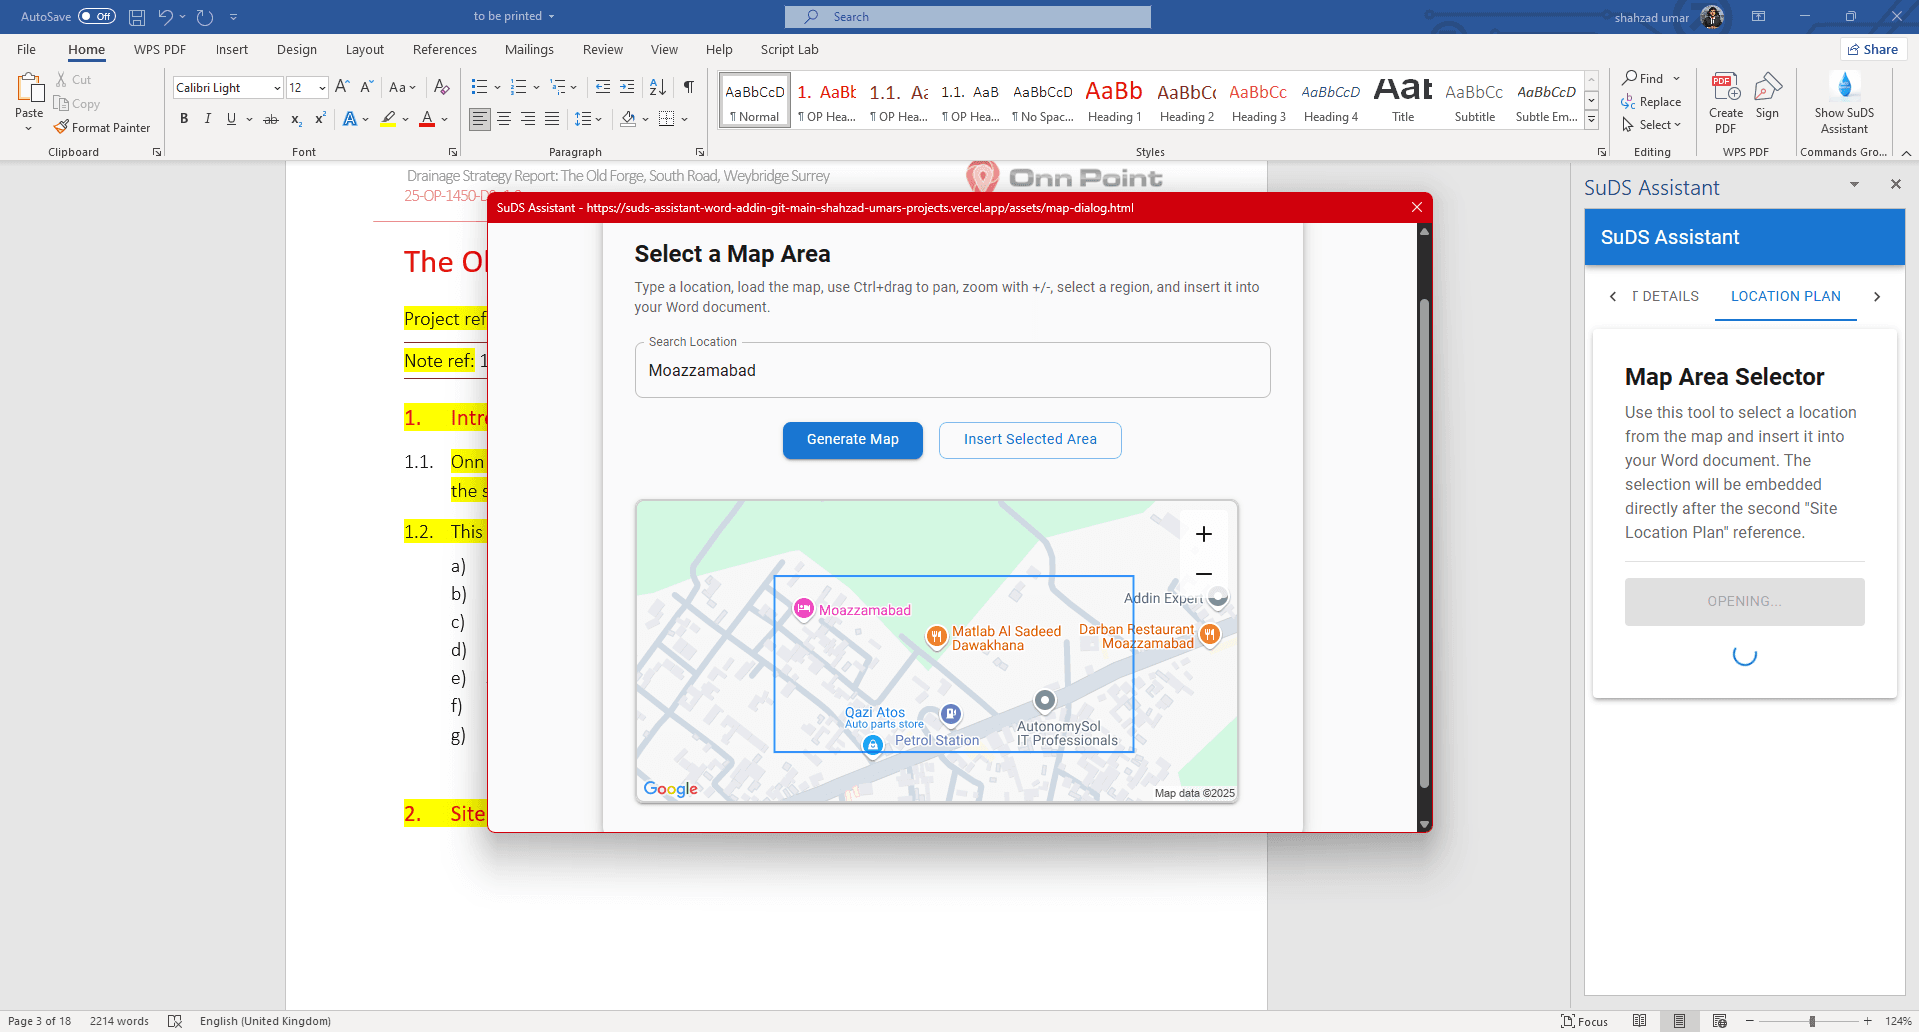Apply superscript formatting
The height and width of the screenshot is (1032, 1919).
click(320, 119)
